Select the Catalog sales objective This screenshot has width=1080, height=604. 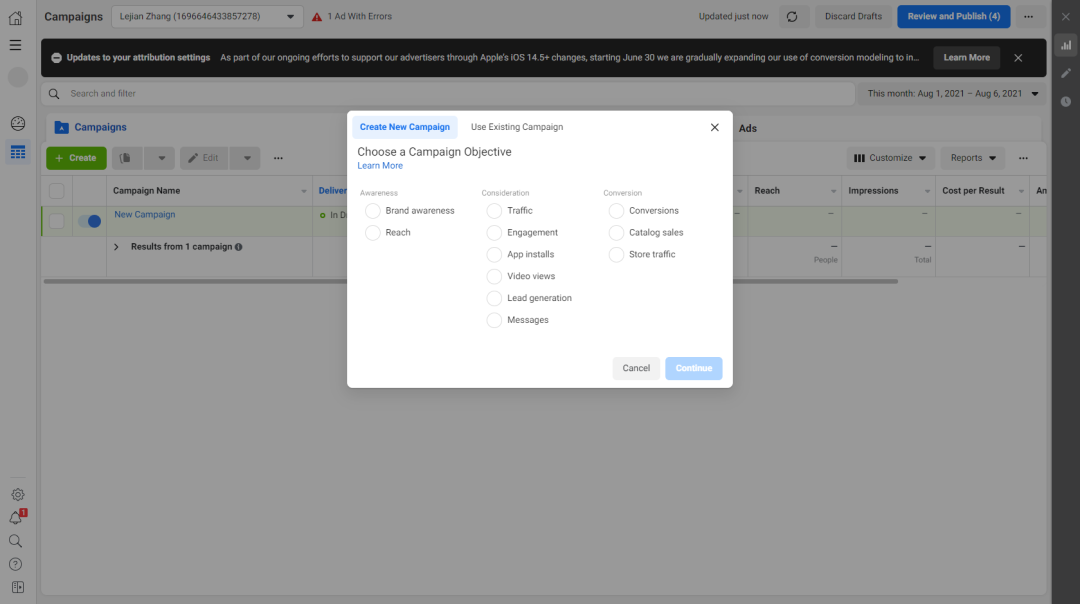(x=616, y=233)
